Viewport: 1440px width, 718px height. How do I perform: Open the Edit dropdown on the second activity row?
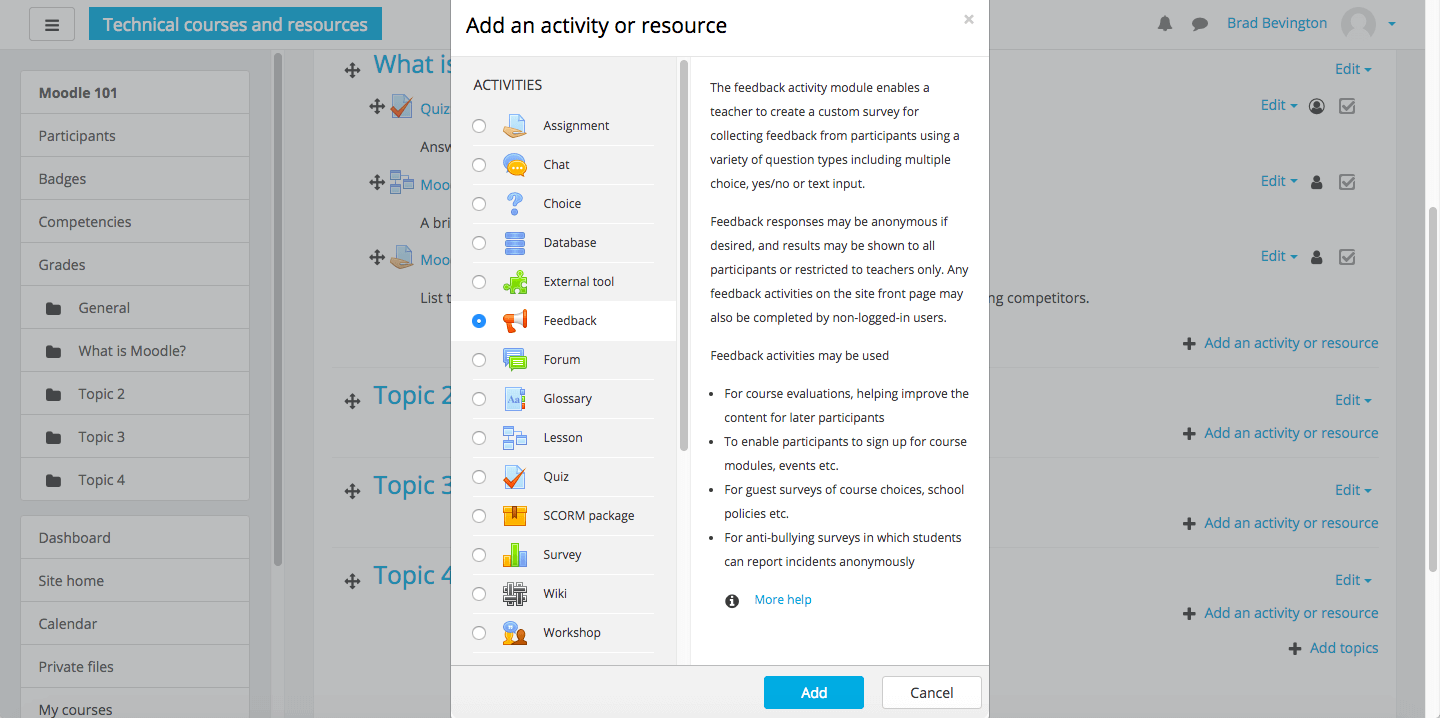1279,181
